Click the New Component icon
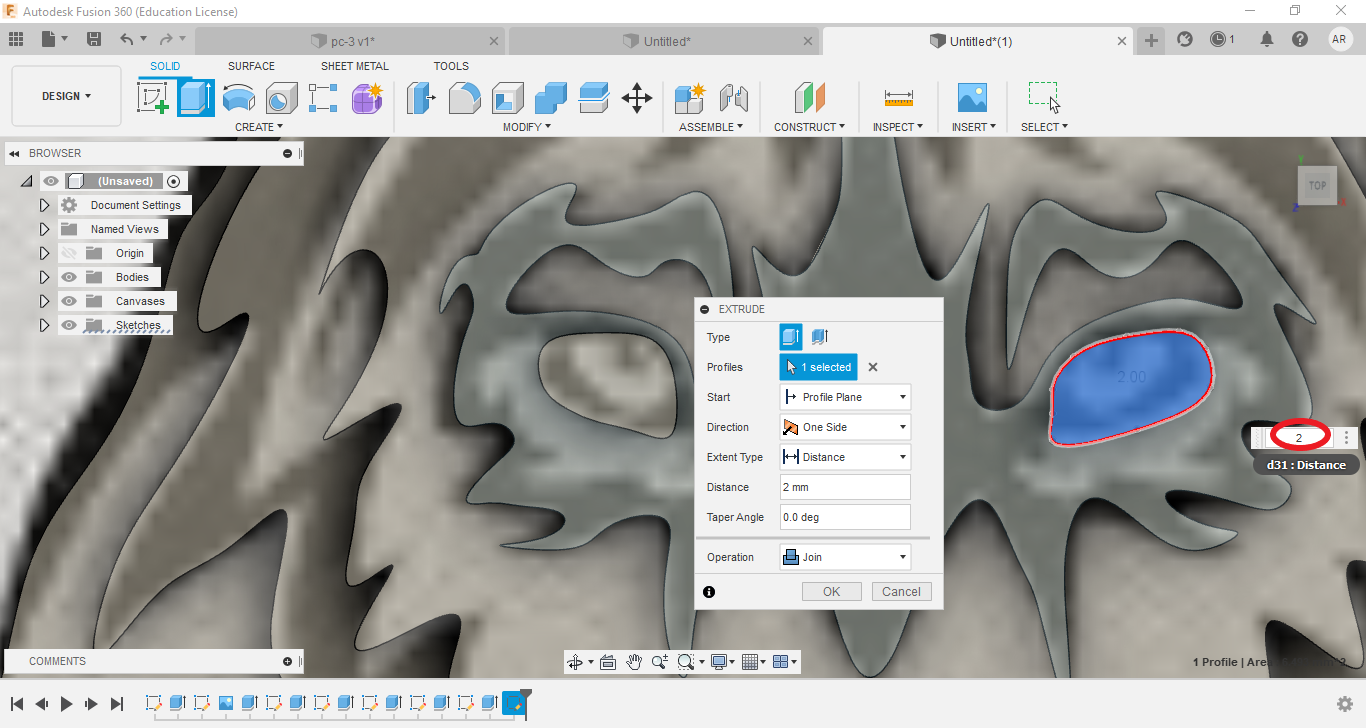 point(690,98)
